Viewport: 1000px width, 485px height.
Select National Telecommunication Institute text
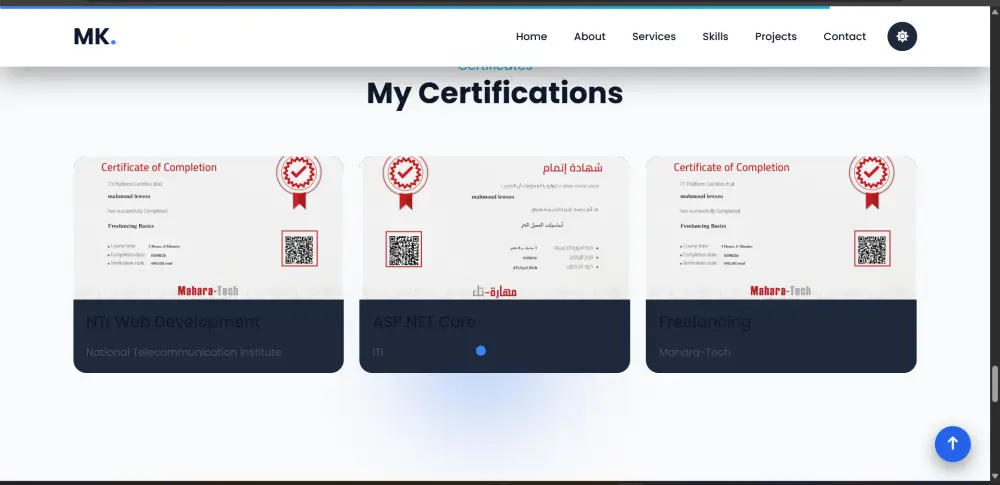(x=184, y=352)
